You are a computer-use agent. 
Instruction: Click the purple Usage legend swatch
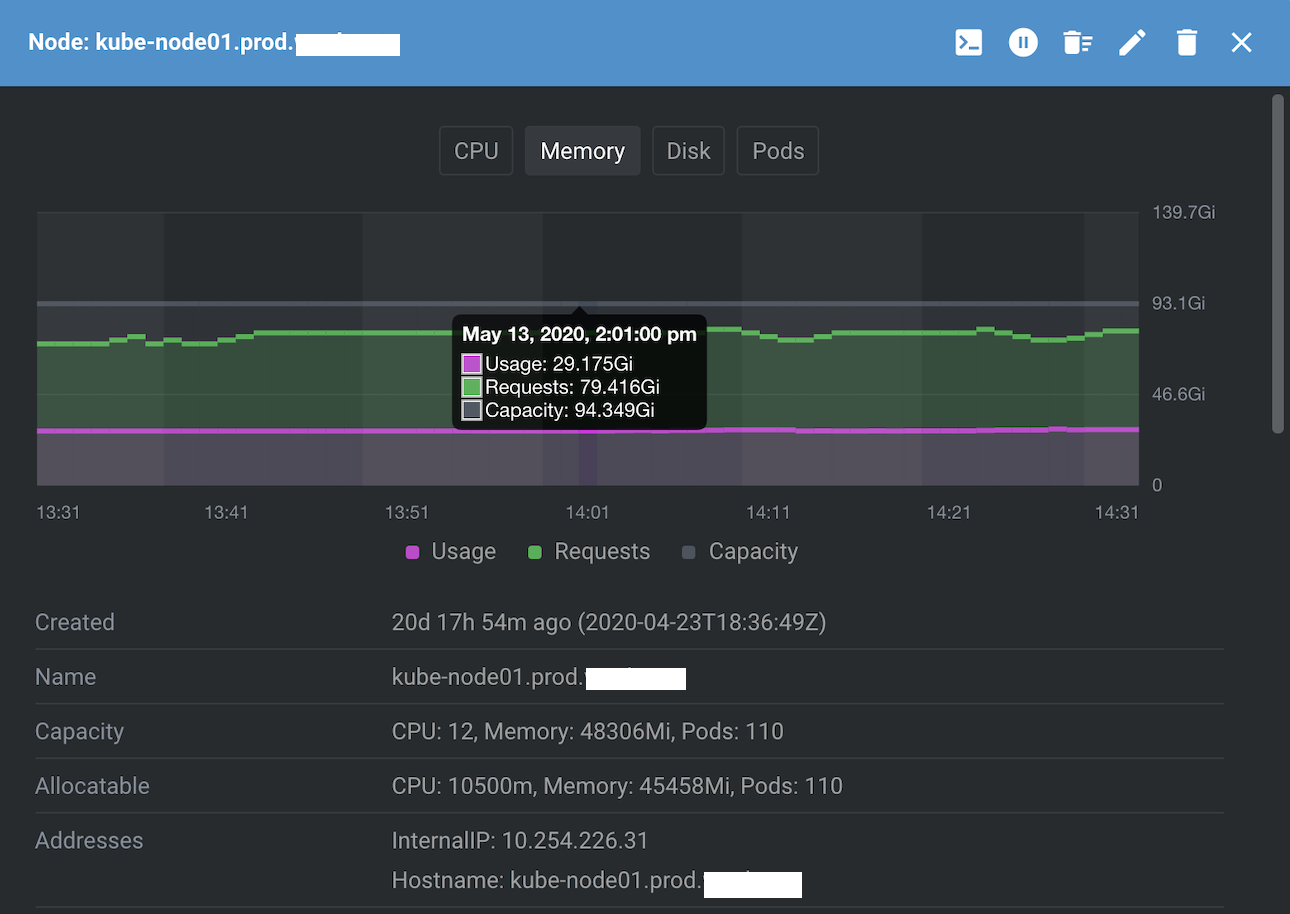click(x=413, y=553)
